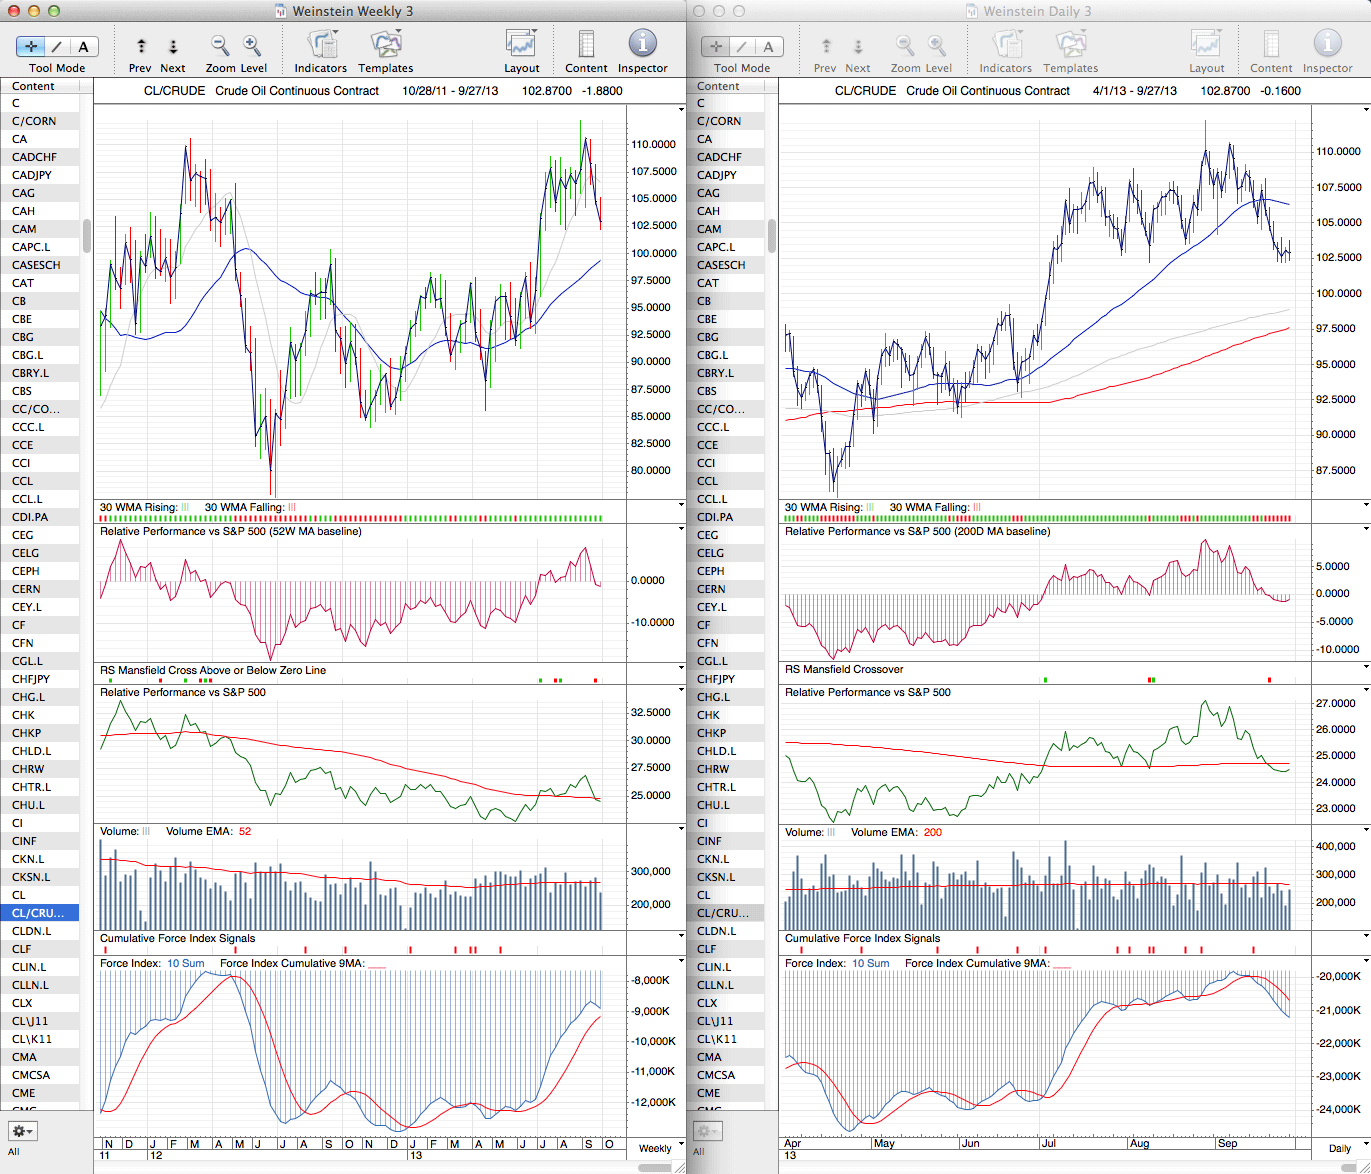This screenshot has height=1174, width=1371.
Task: Open the gear menu below Weekly symbol list
Action: click(22, 1131)
